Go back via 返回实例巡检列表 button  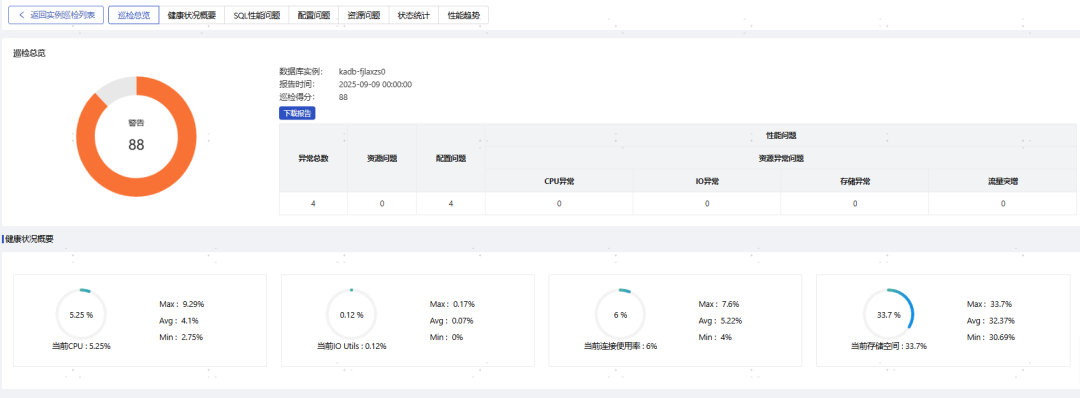(56, 15)
